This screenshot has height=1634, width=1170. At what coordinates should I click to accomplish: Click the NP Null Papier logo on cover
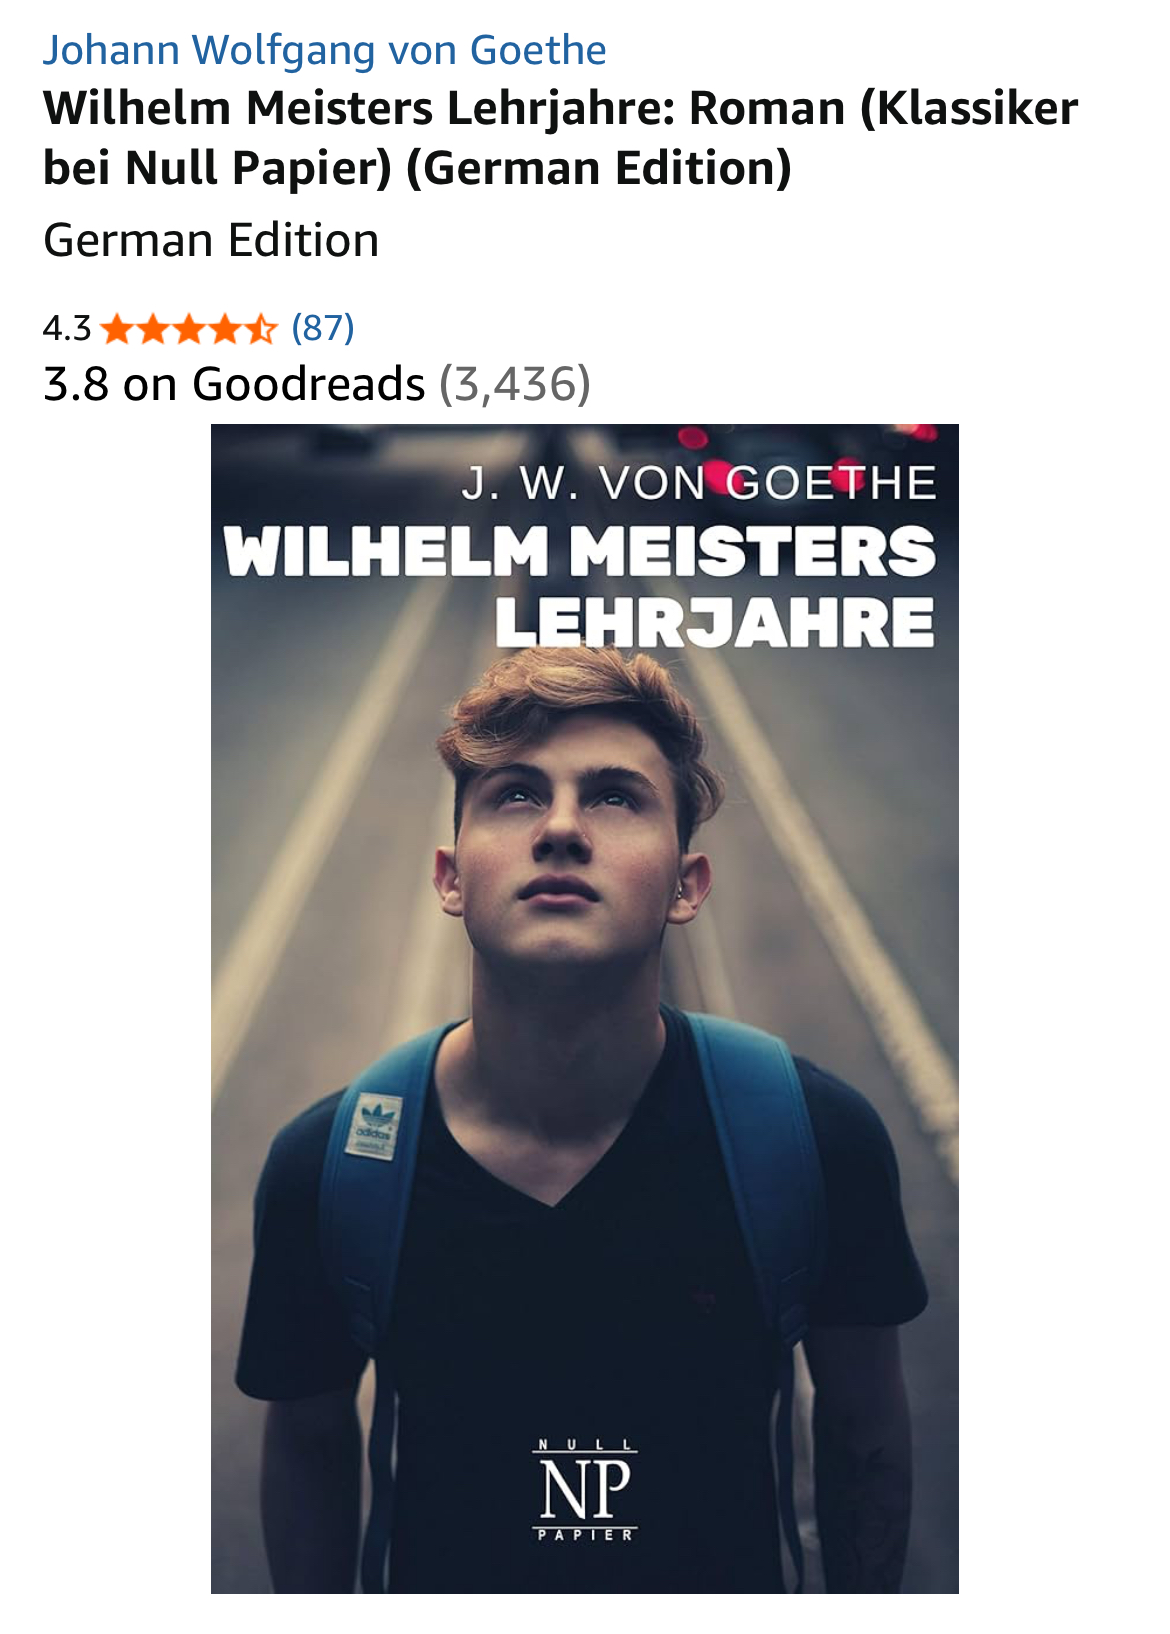584,1490
